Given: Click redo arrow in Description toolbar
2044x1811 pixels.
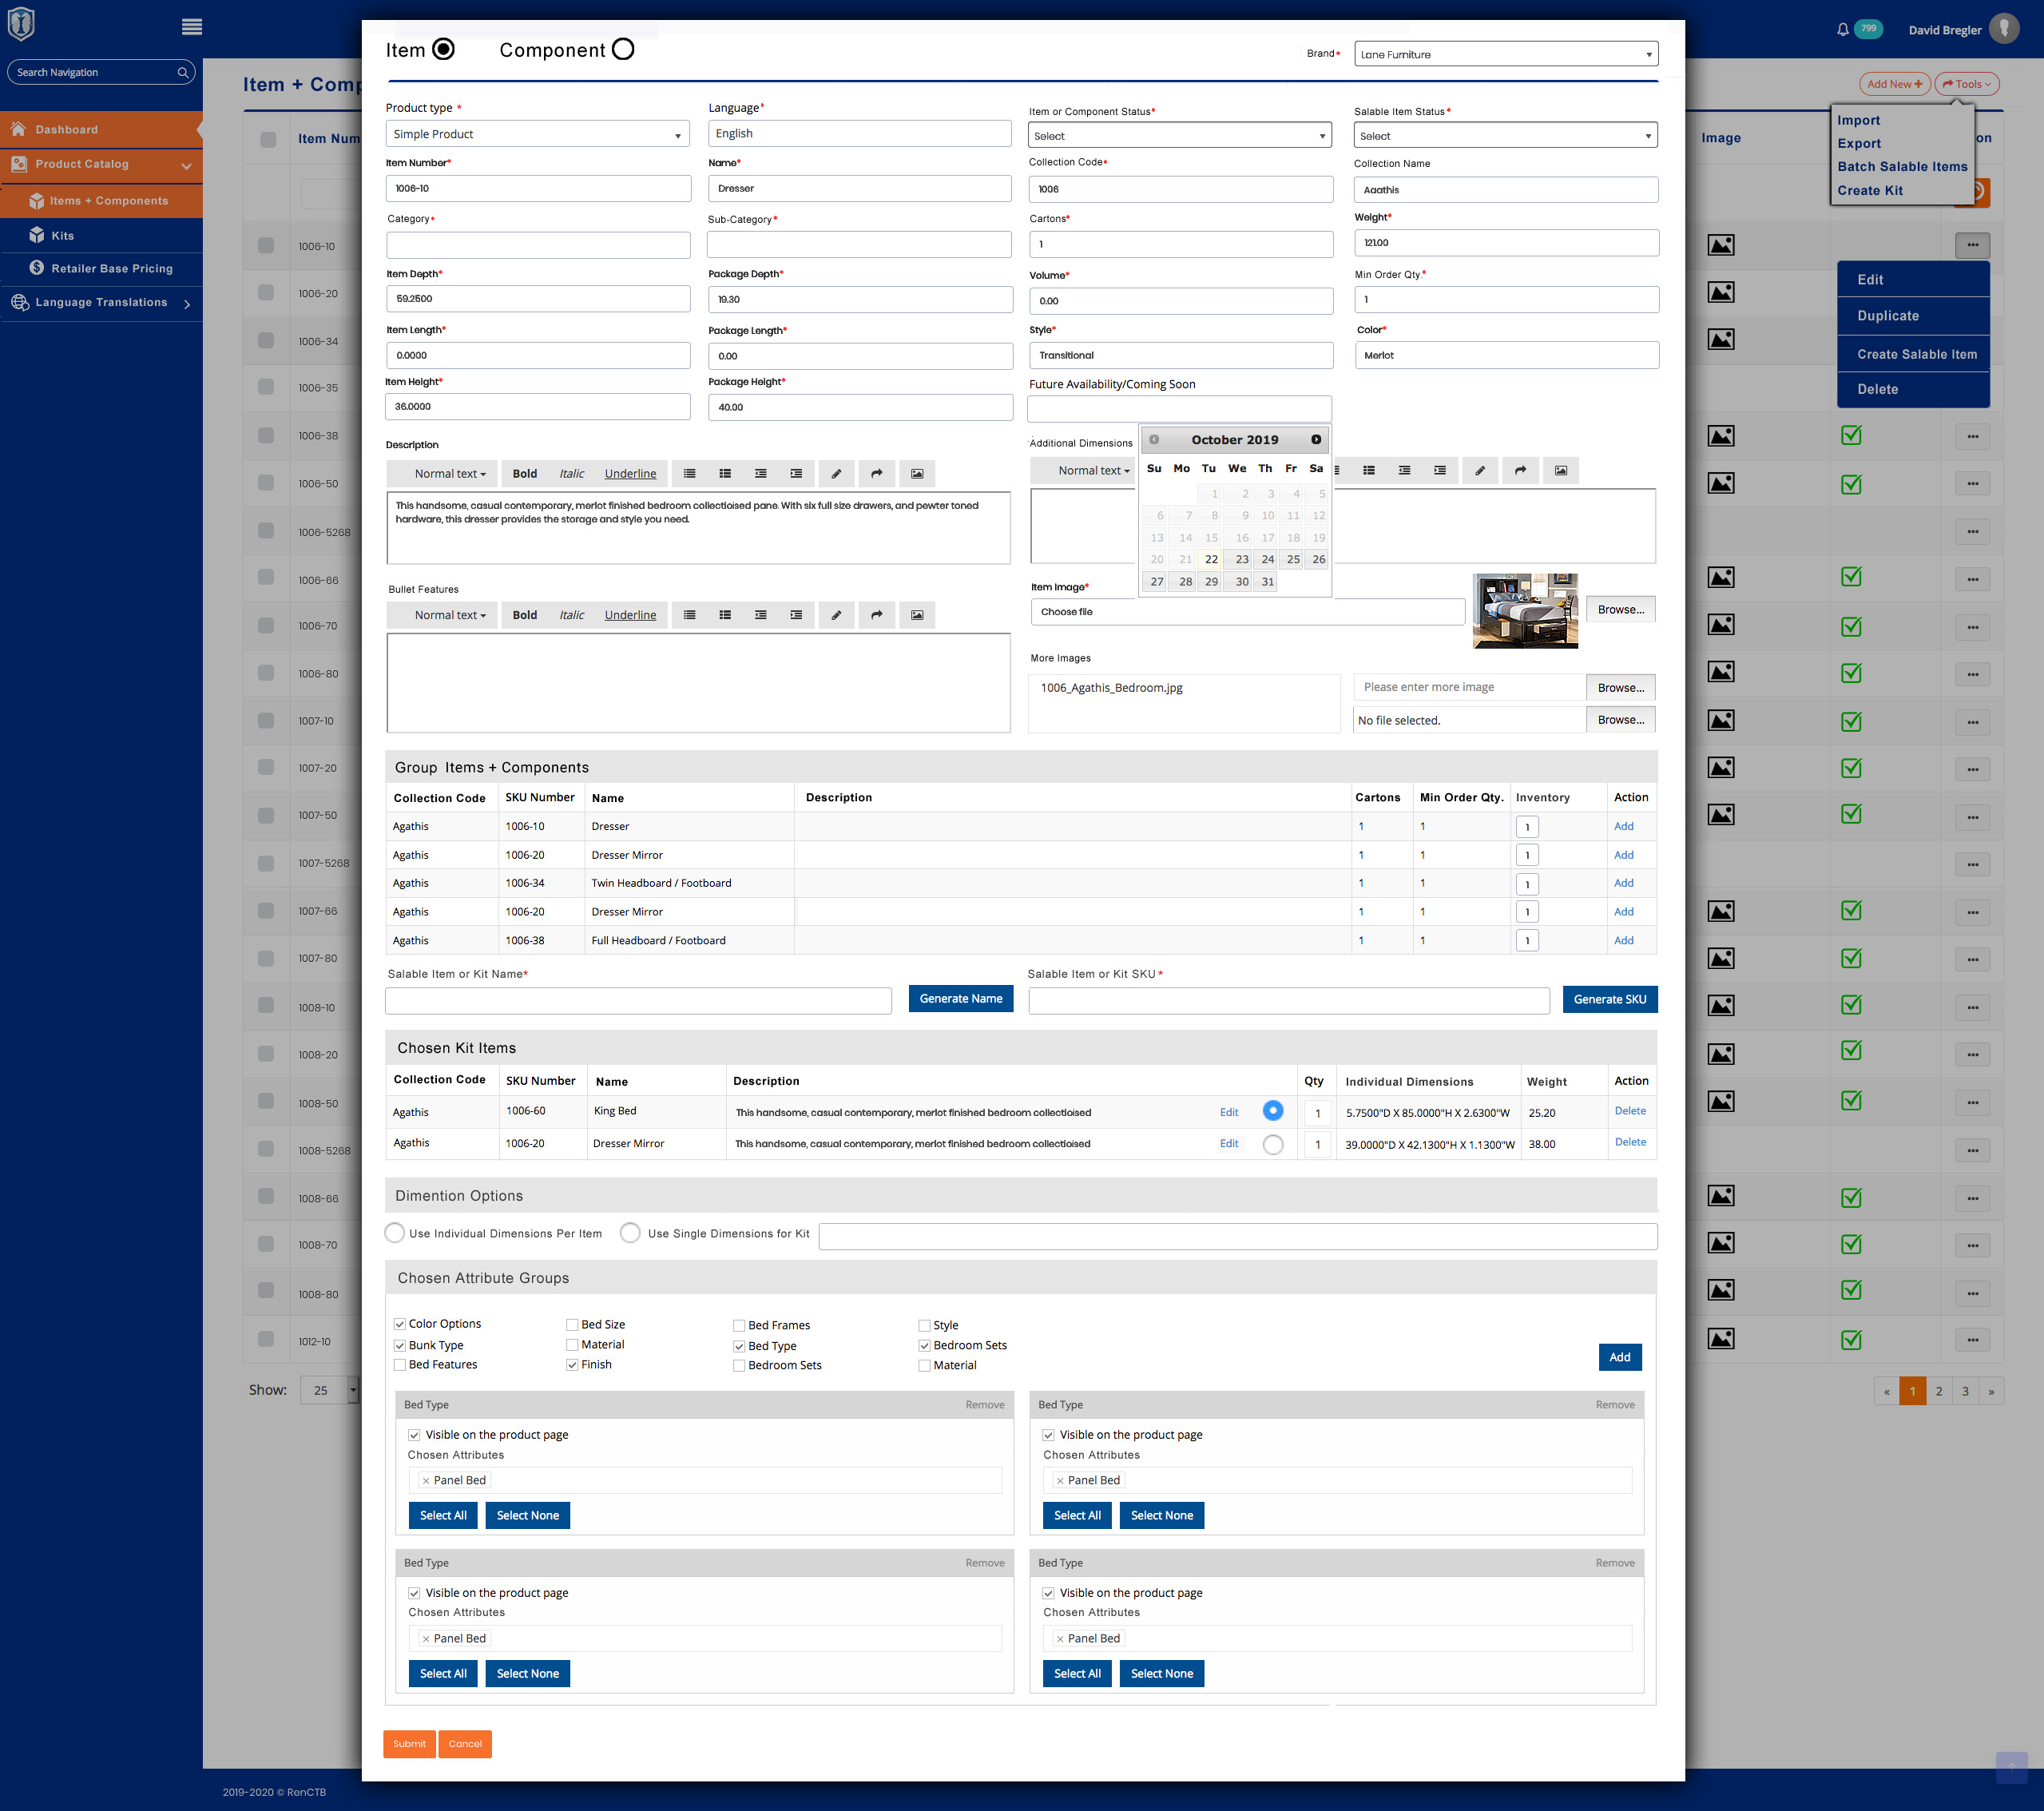Looking at the screenshot, I should 877,474.
